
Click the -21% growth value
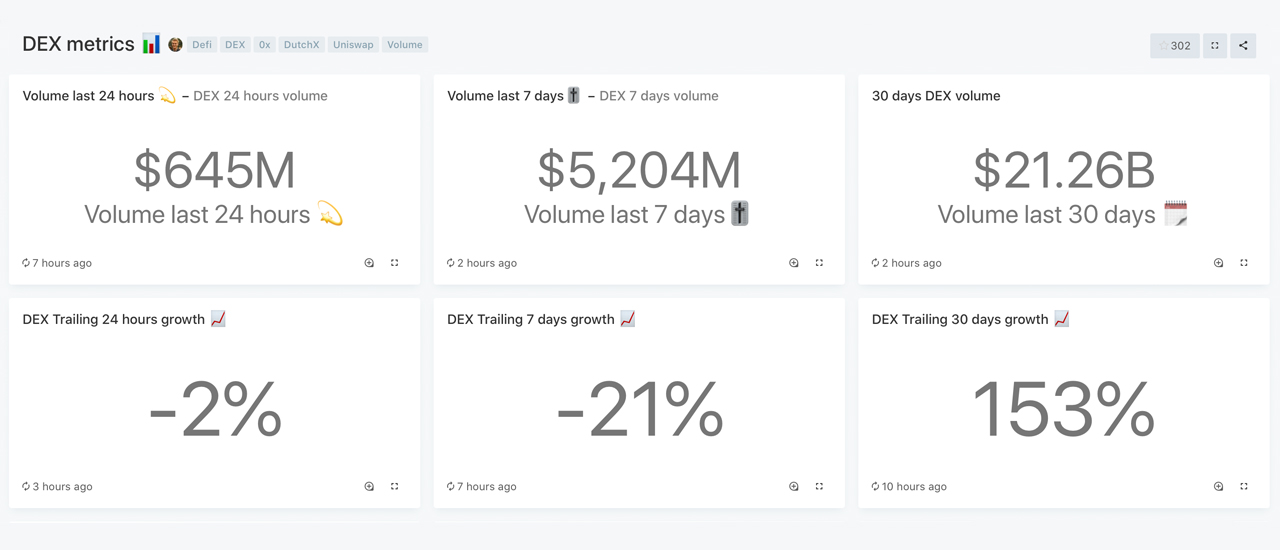639,409
